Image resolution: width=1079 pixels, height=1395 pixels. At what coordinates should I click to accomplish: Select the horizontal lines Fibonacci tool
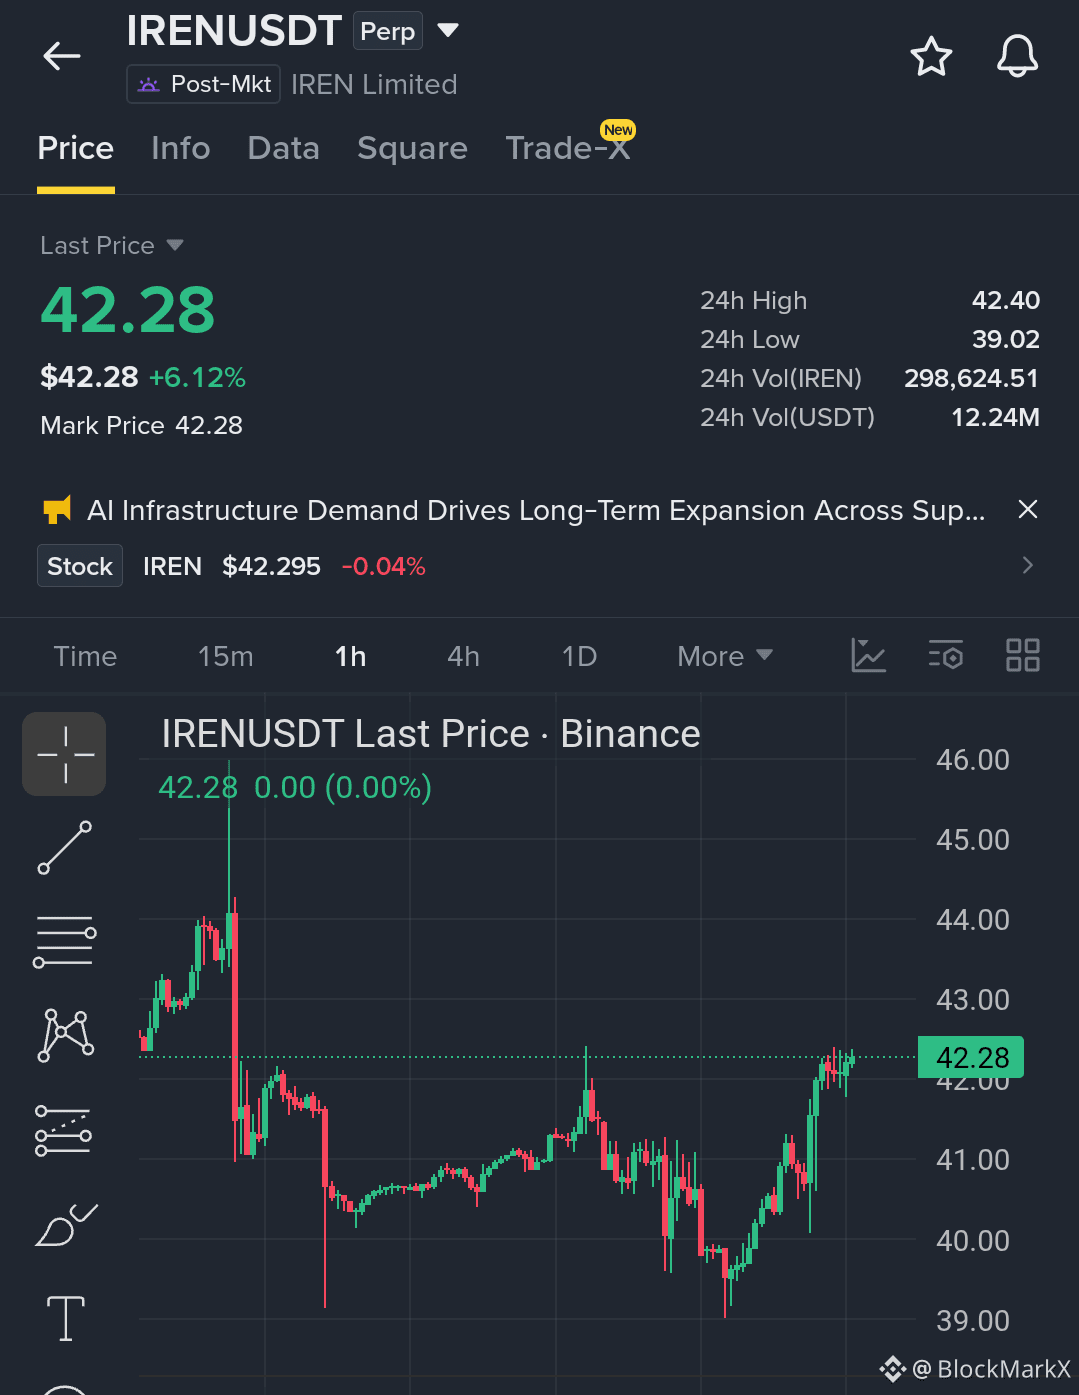65,941
